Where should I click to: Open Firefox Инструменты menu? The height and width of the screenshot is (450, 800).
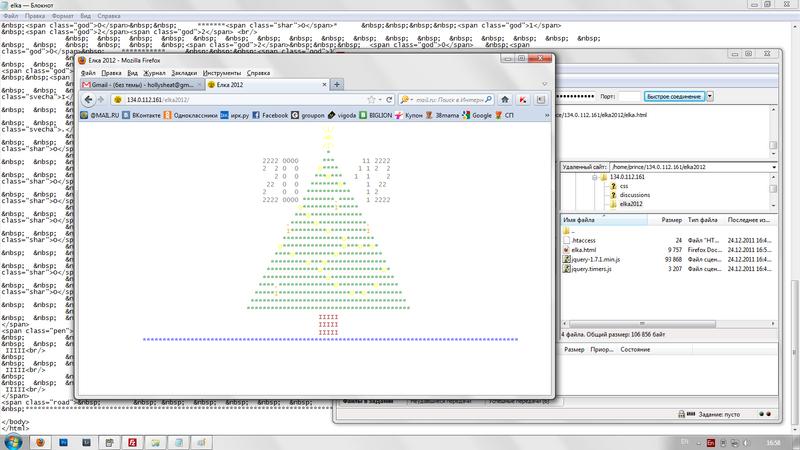[221, 73]
